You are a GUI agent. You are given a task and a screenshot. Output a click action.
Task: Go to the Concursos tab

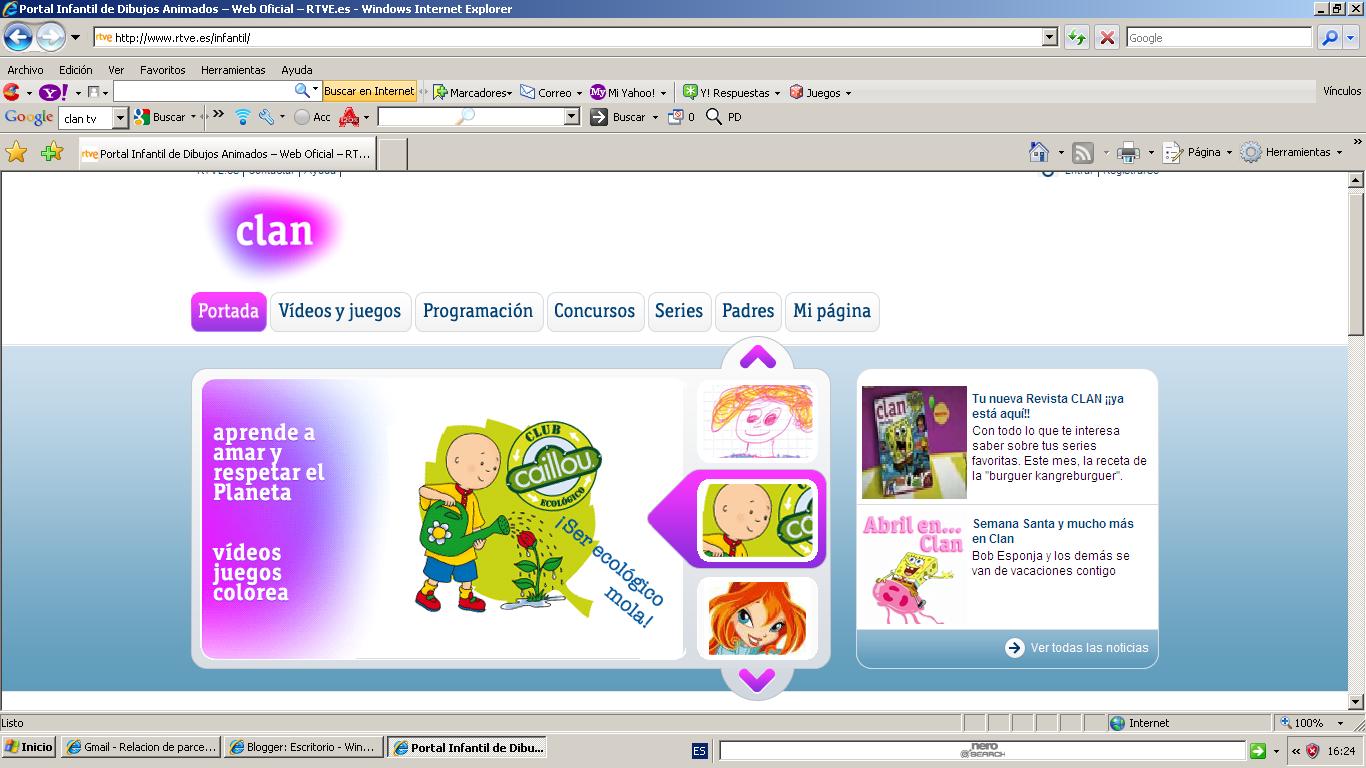click(595, 311)
